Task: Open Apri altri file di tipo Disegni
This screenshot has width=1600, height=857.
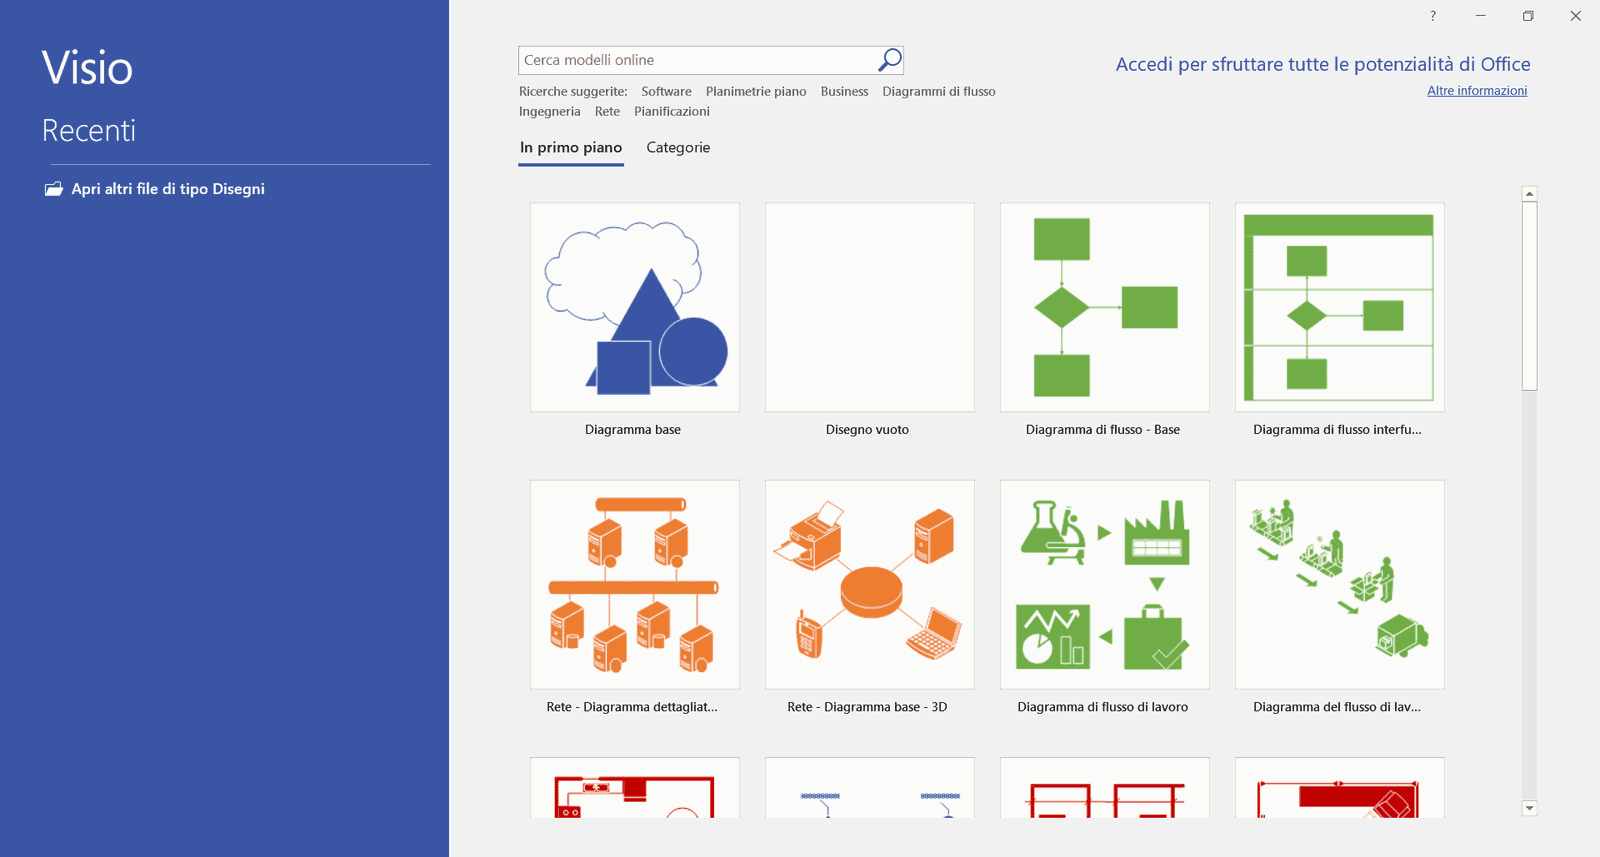Action: tap(168, 189)
